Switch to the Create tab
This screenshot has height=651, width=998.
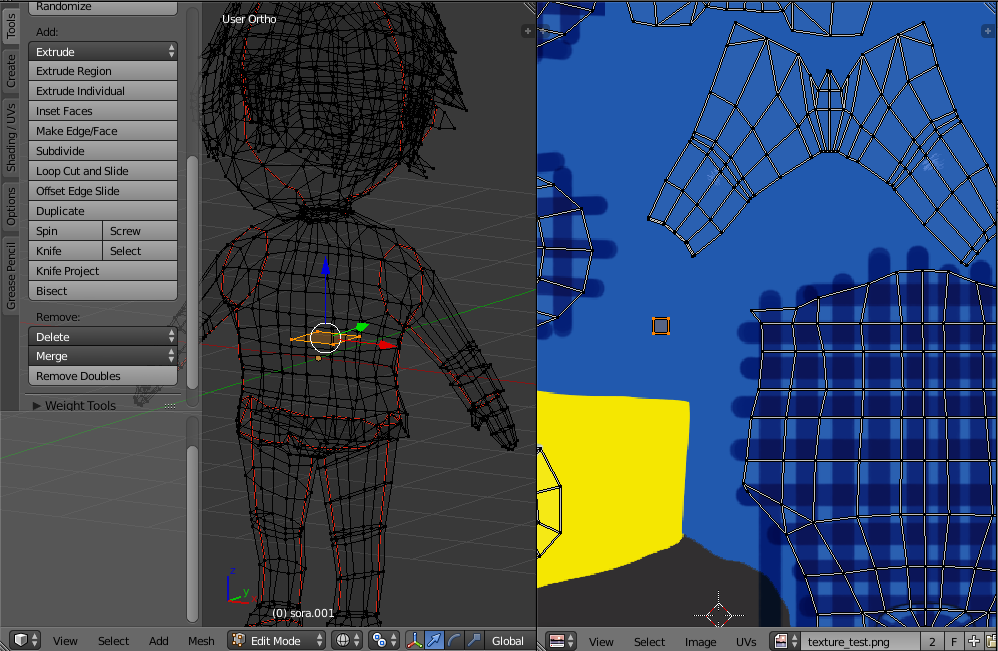click(x=11, y=70)
